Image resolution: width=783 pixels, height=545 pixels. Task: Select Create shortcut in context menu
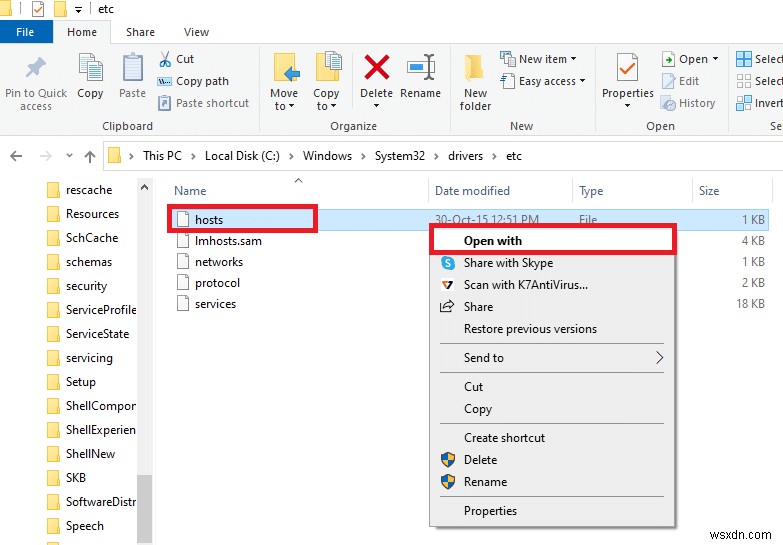553,438
